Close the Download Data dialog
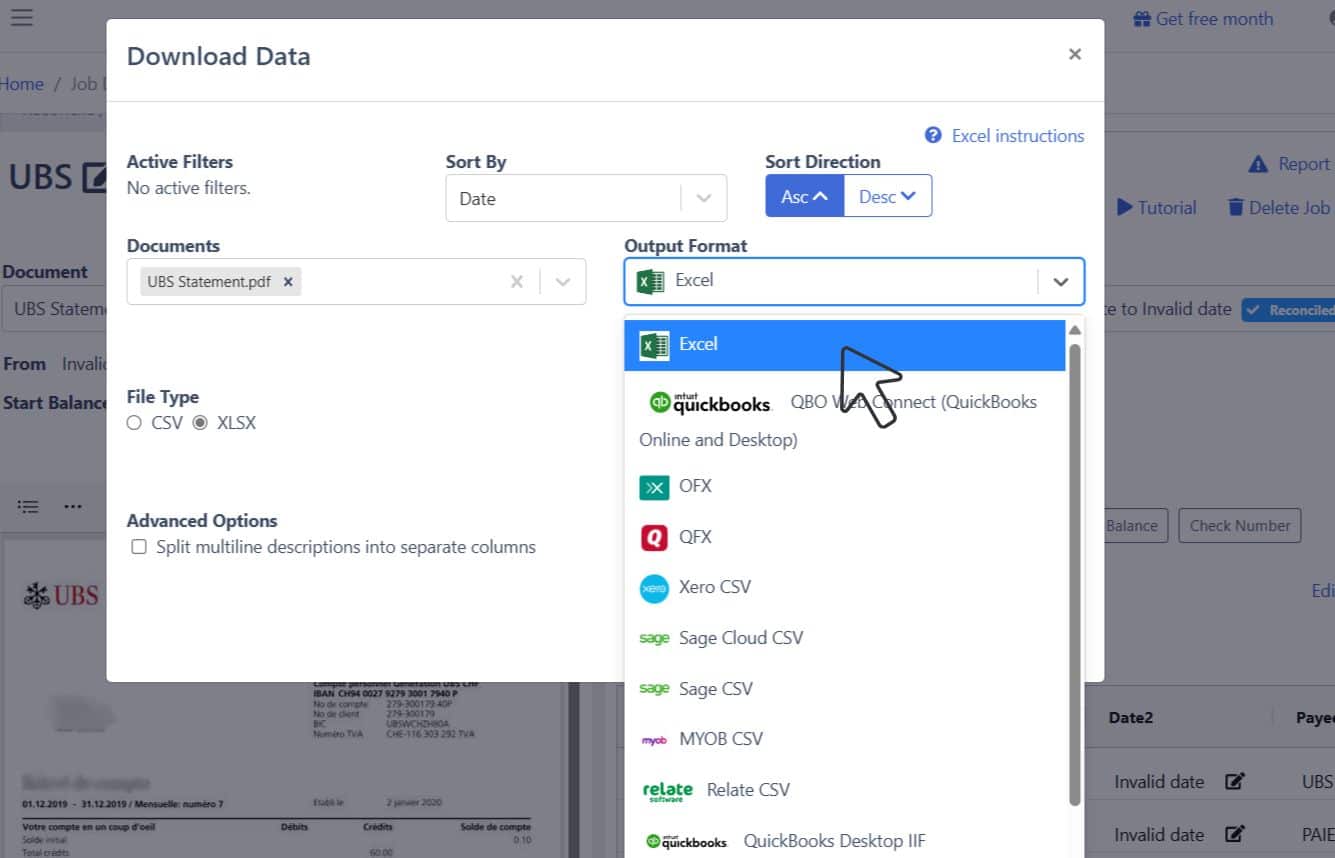The width and height of the screenshot is (1335, 858). 1075,54
